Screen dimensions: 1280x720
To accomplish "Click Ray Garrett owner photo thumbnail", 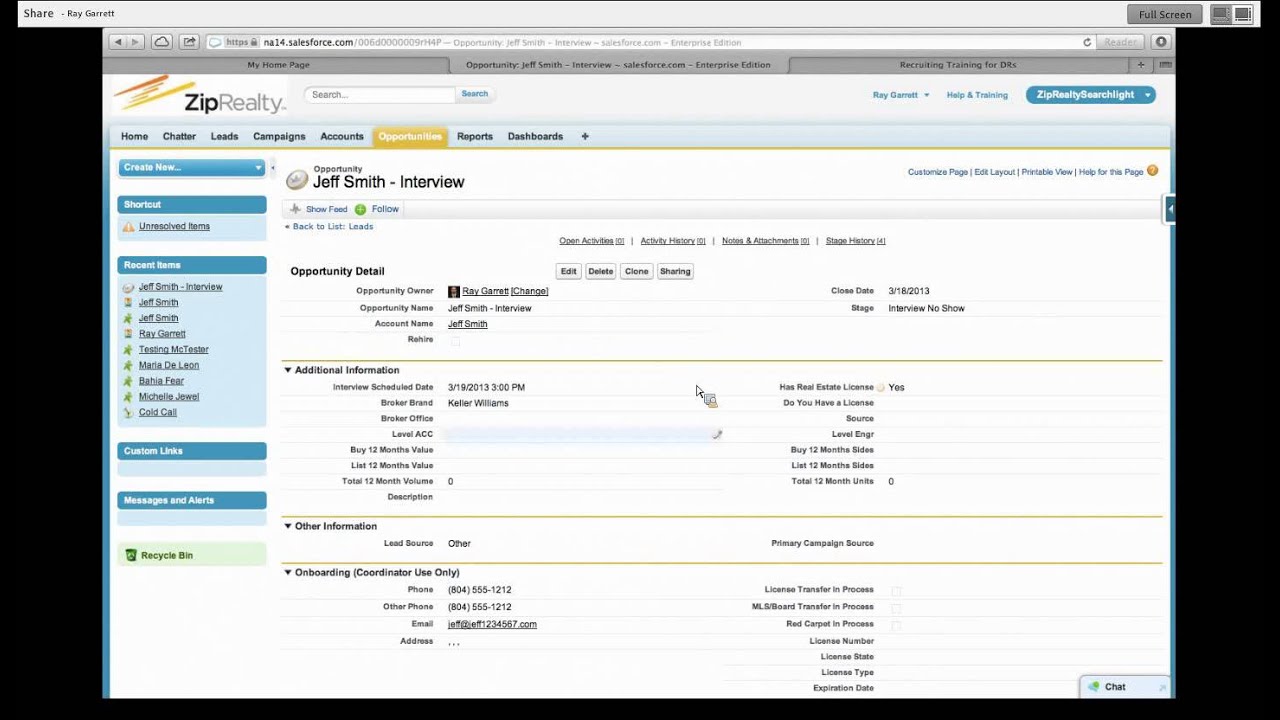I will click(453, 291).
